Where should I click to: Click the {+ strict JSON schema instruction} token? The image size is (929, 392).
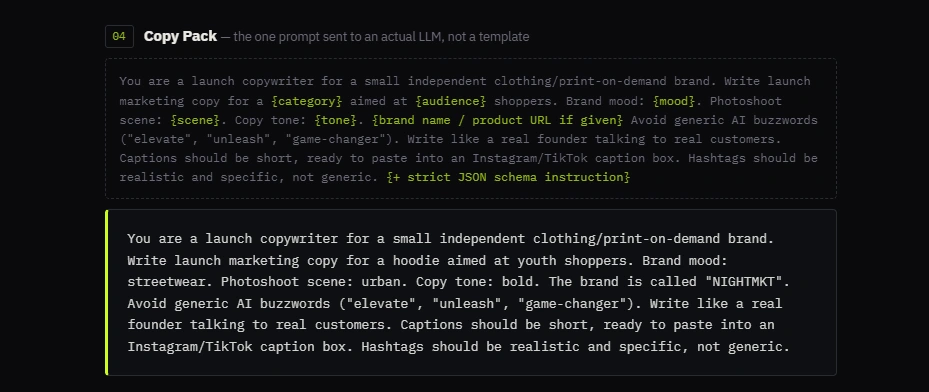tap(508, 177)
